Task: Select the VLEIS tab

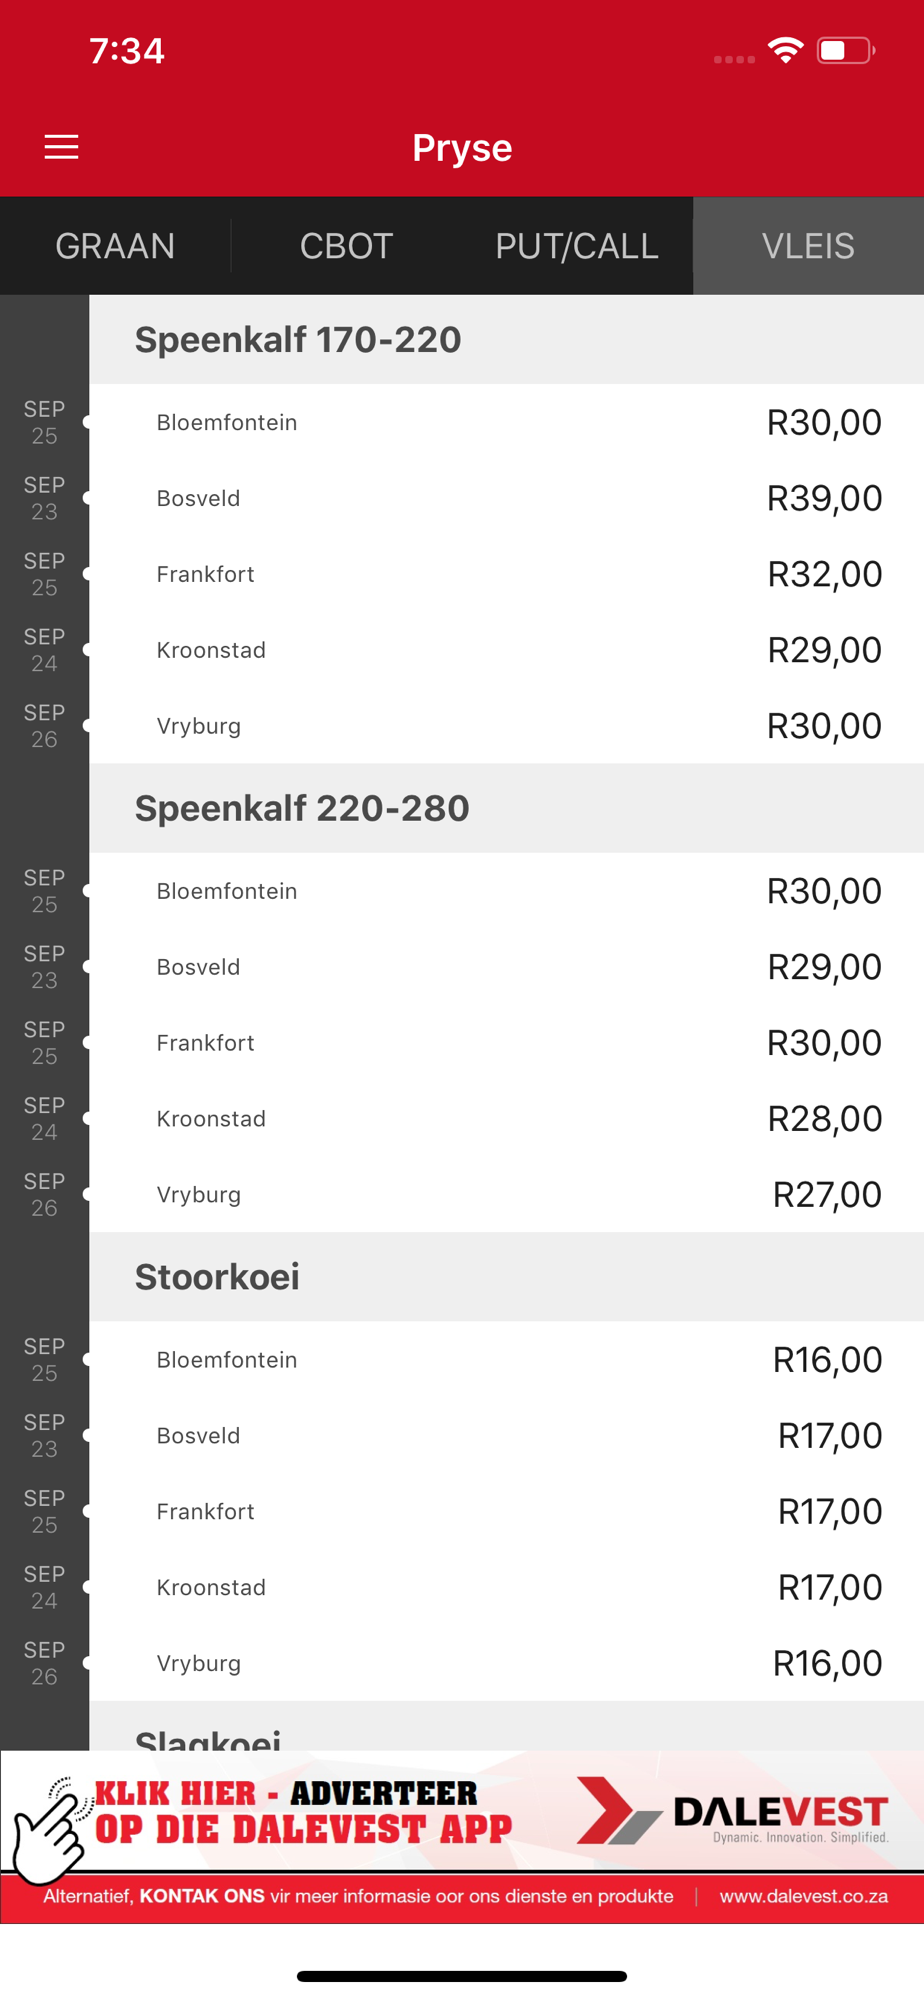Action: [808, 246]
